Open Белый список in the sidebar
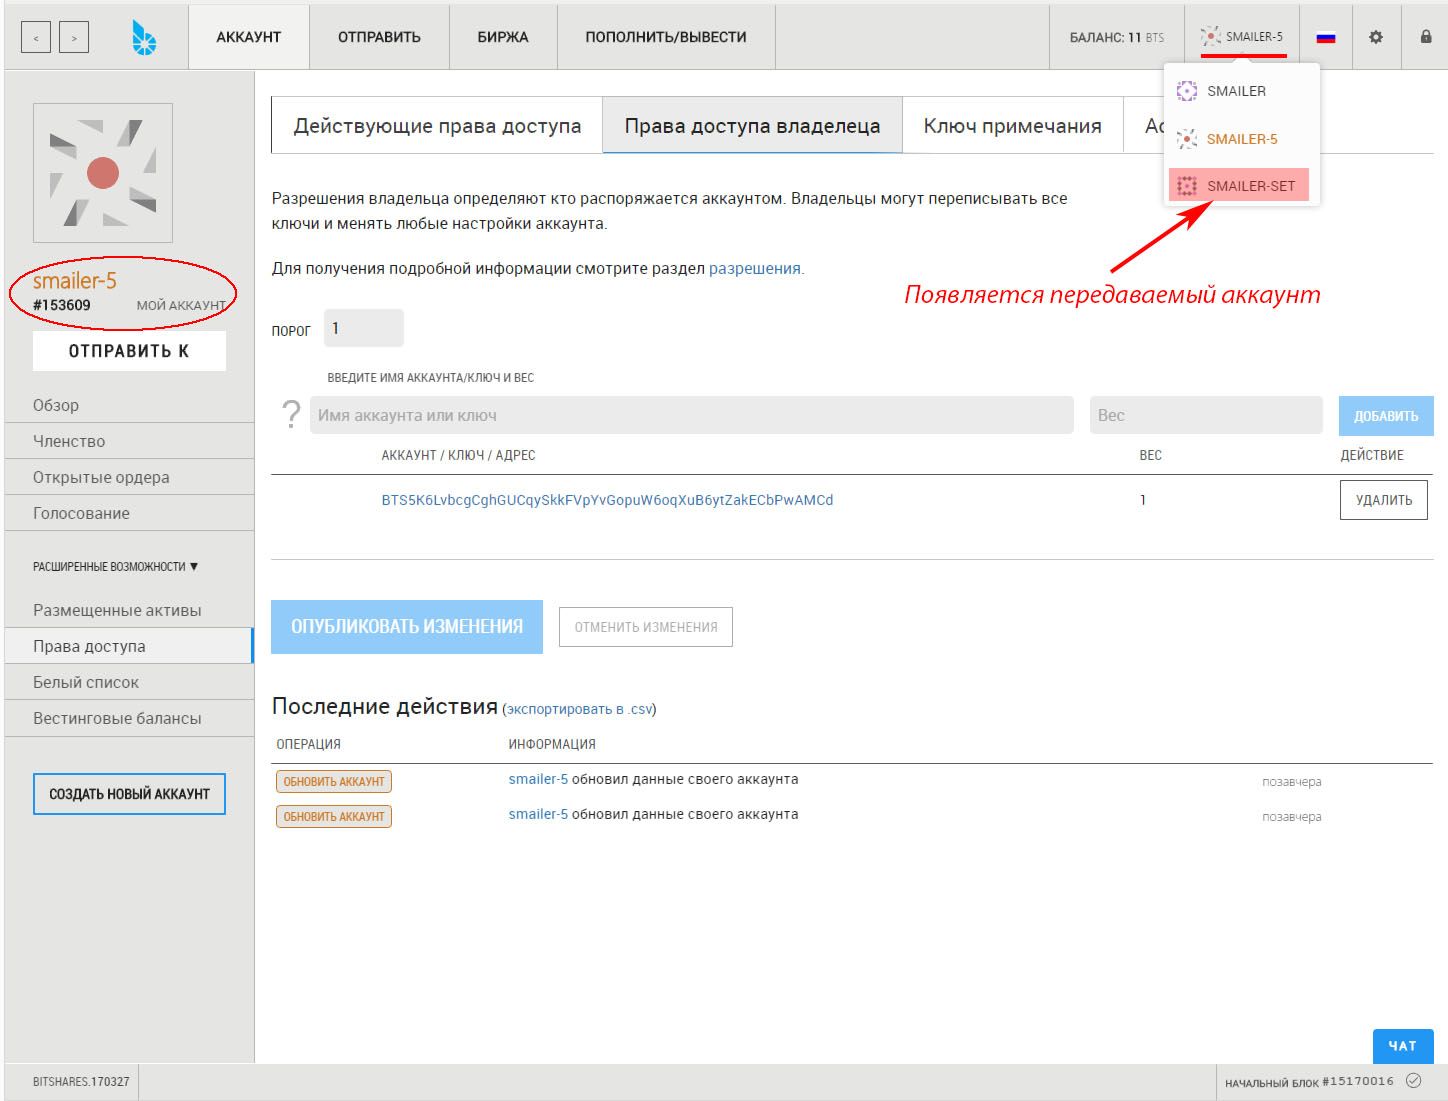1448x1101 pixels. [129, 682]
